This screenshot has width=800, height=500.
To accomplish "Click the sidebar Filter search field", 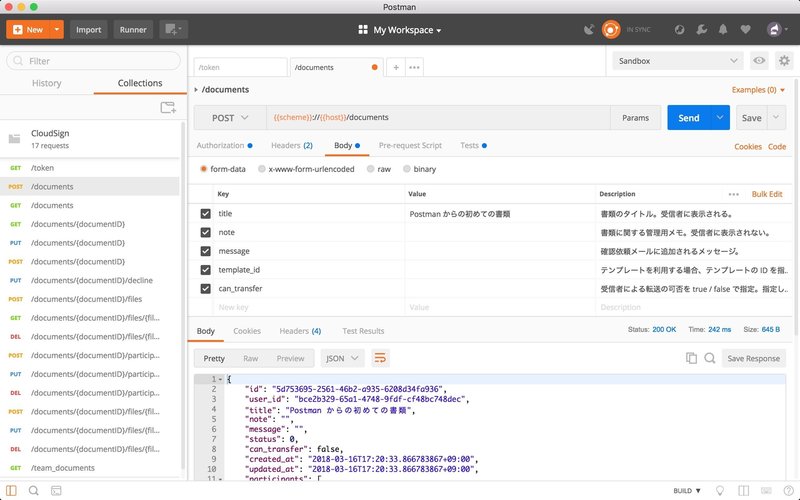I will tap(93, 61).
